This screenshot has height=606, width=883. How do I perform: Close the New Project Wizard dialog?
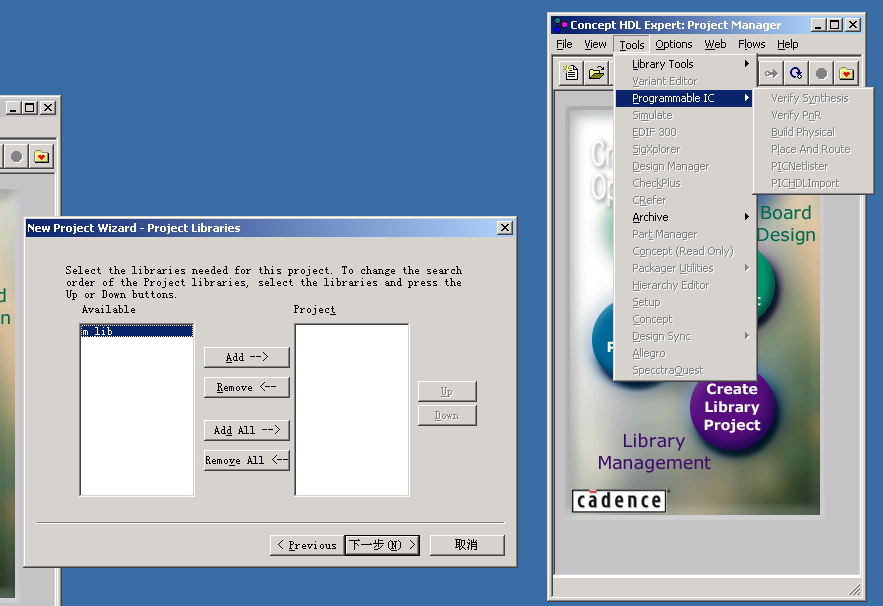point(505,228)
